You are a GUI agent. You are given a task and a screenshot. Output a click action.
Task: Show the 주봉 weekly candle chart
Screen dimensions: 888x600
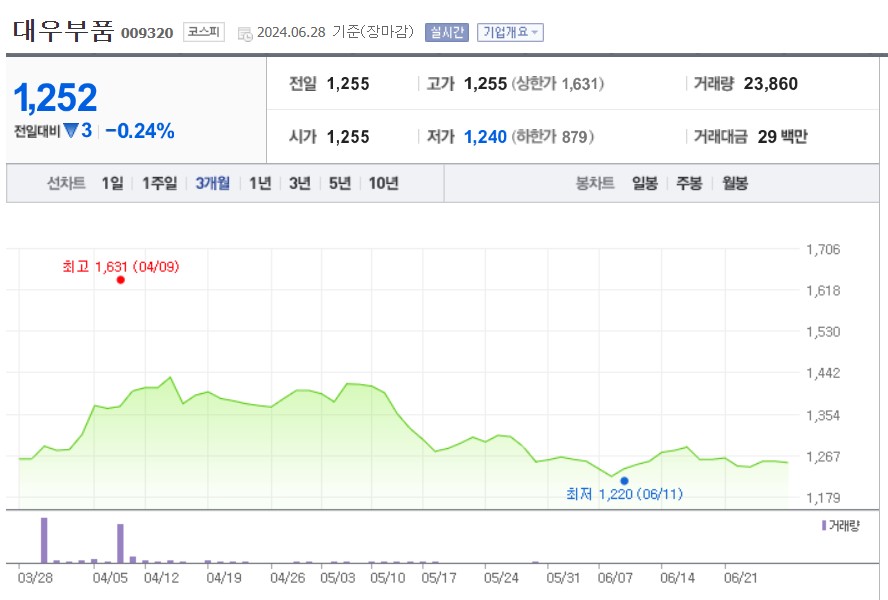[x=689, y=183]
